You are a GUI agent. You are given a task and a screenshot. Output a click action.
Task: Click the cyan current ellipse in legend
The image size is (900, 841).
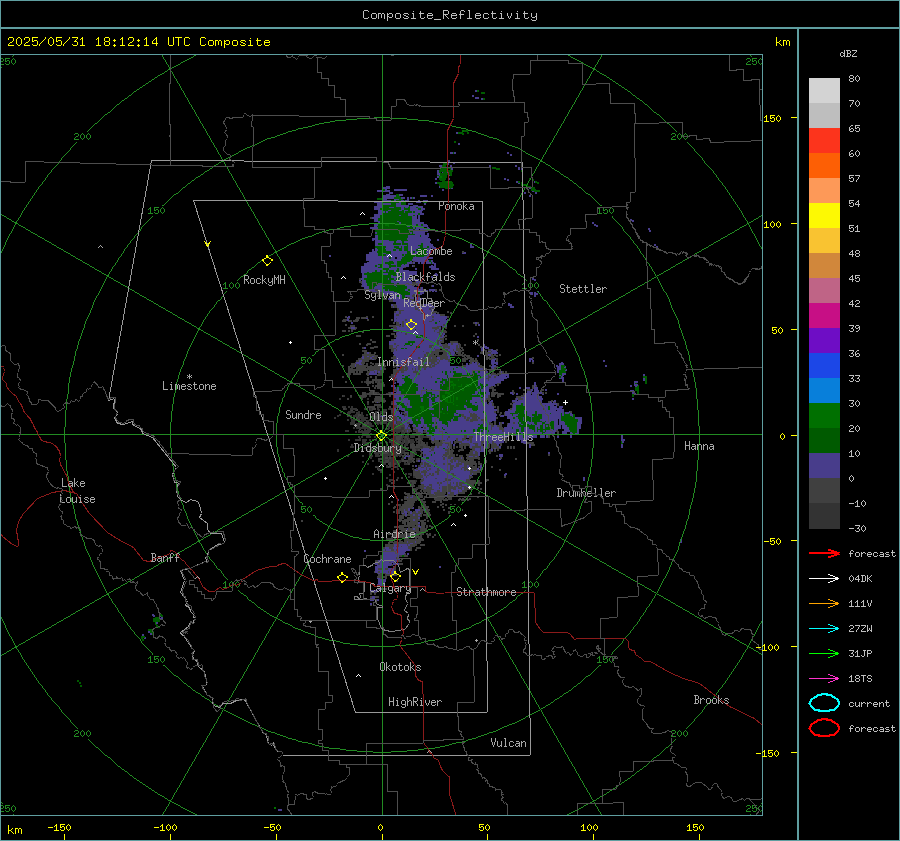tap(824, 703)
